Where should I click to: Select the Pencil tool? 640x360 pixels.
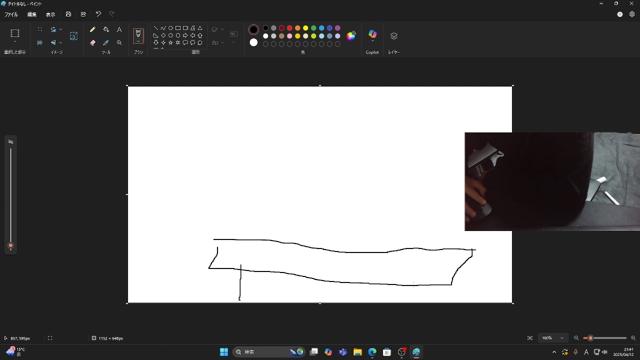[x=93, y=29]
